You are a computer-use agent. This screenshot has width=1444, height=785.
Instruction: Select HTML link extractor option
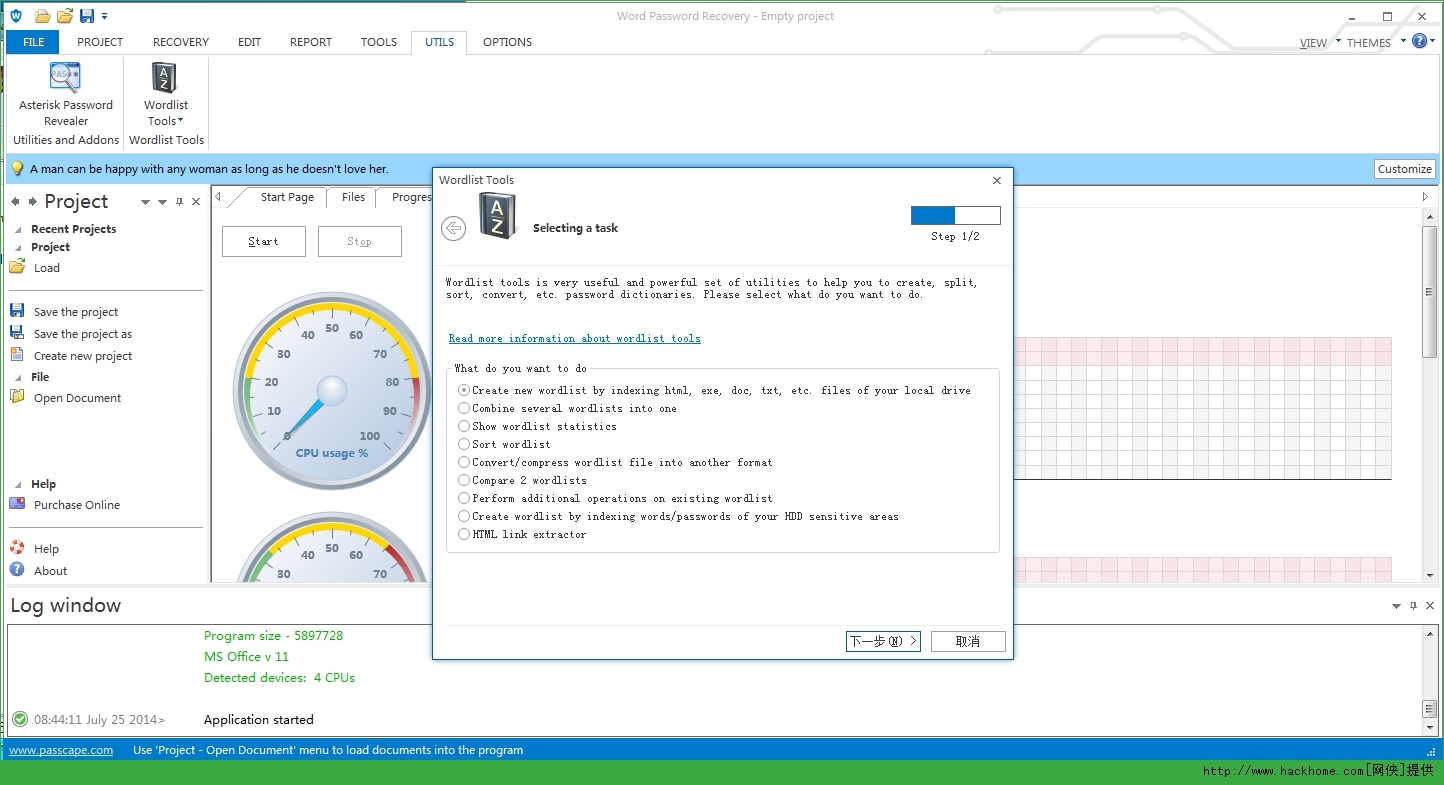click(x=522, y=534)
